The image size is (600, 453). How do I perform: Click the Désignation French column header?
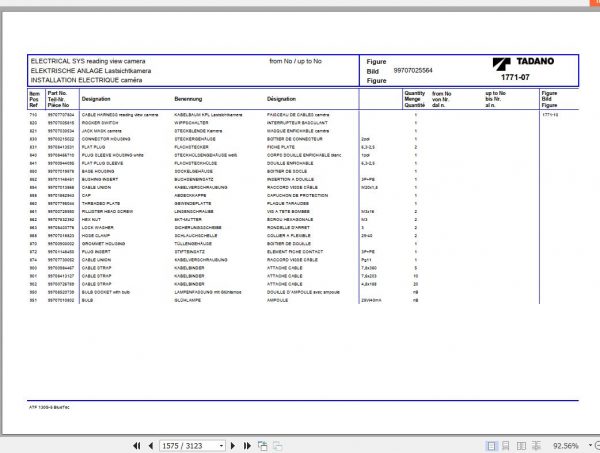tap(281, 99)
